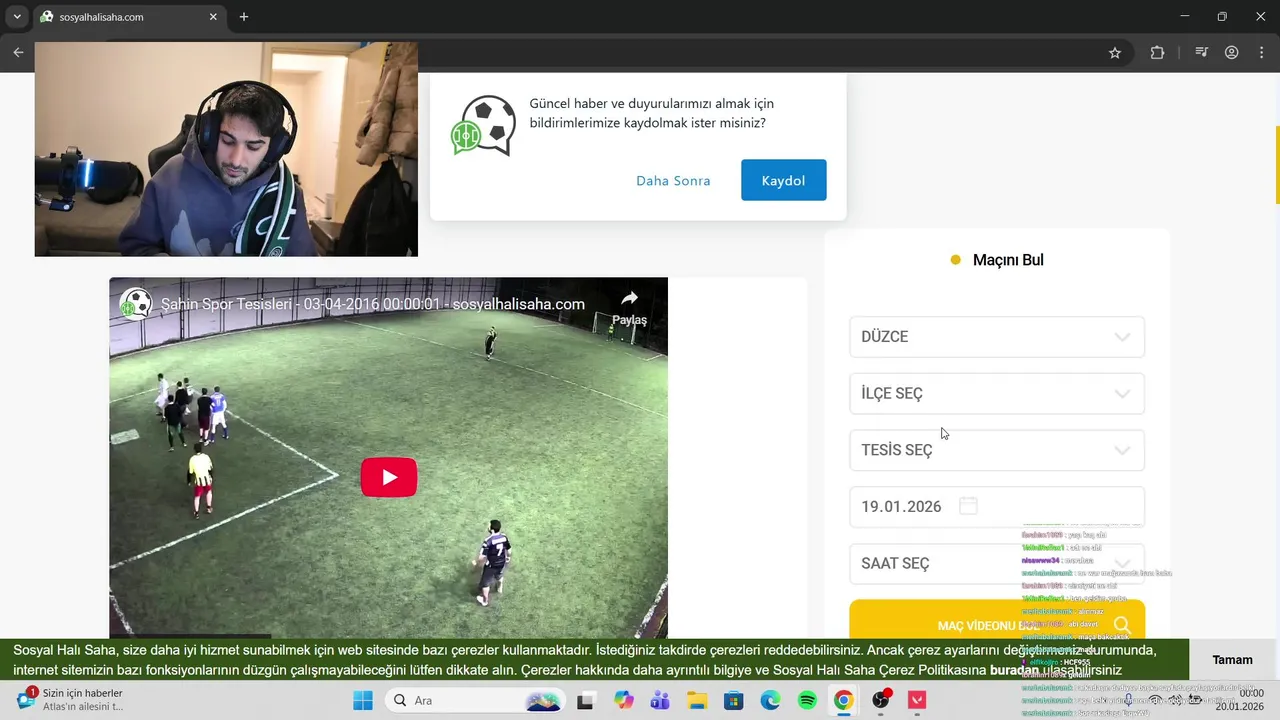Image resolution: width=1280 pixels, height=720 pixels.
Task: Open the SAAT SEÇ time dropdown
Action: point(996,564)
